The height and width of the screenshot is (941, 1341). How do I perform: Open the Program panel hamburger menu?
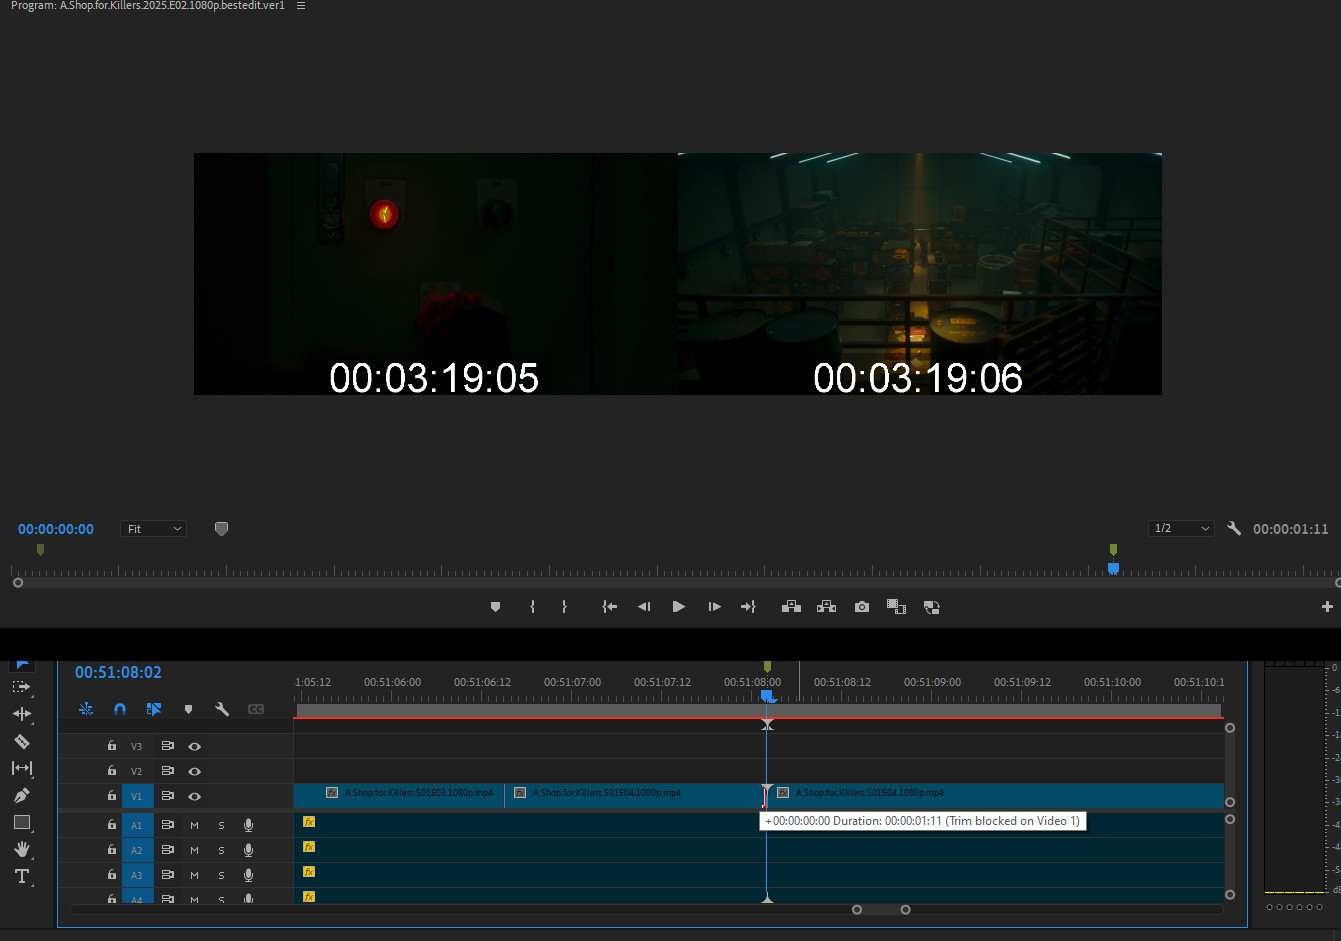pyautogui.click(x=301, y=6)
